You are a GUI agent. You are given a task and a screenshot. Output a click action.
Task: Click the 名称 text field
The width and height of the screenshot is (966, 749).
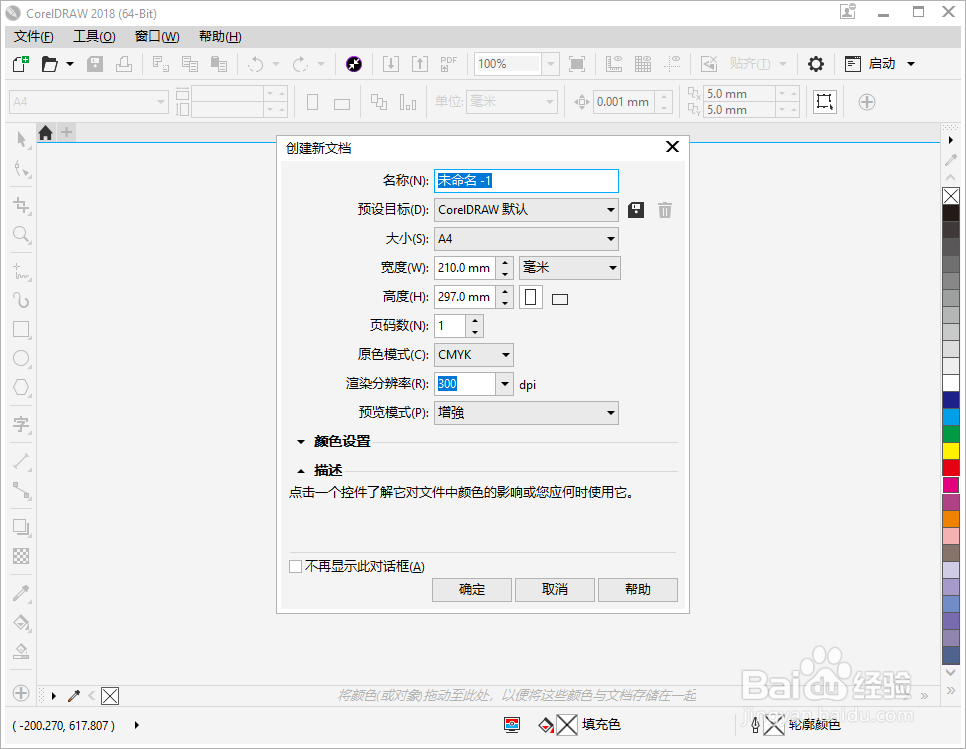[526, 181]
